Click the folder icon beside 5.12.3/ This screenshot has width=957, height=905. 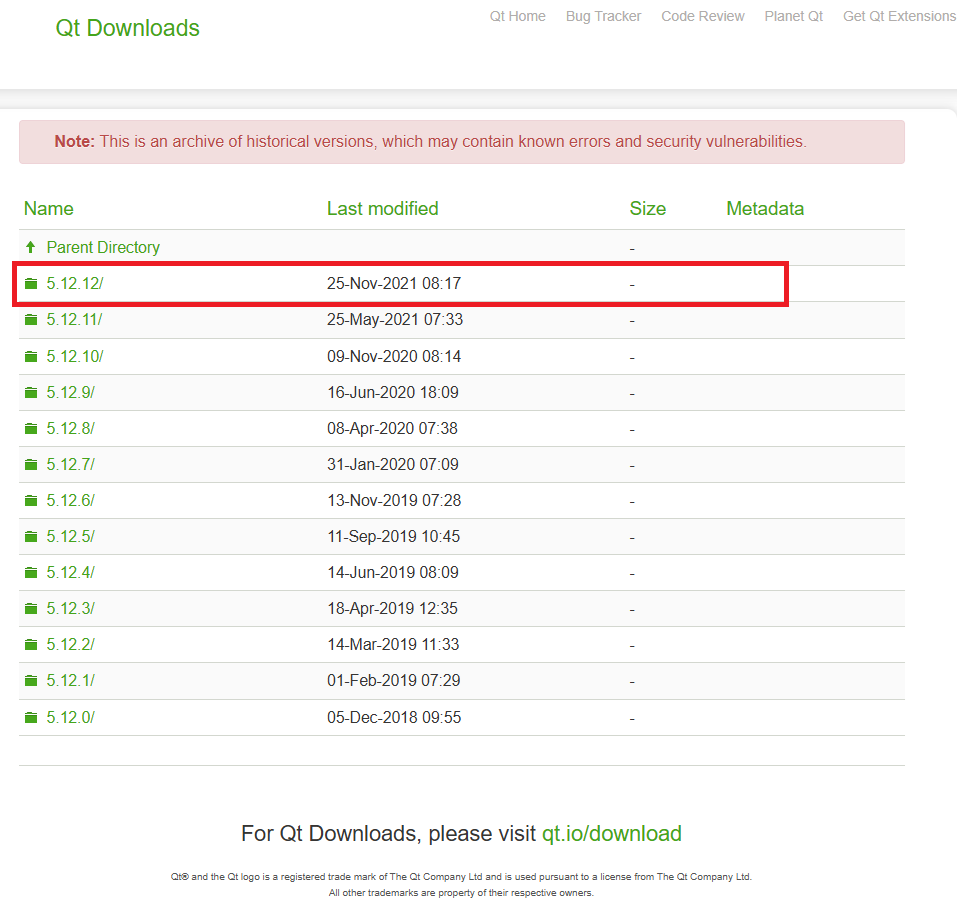31,608
